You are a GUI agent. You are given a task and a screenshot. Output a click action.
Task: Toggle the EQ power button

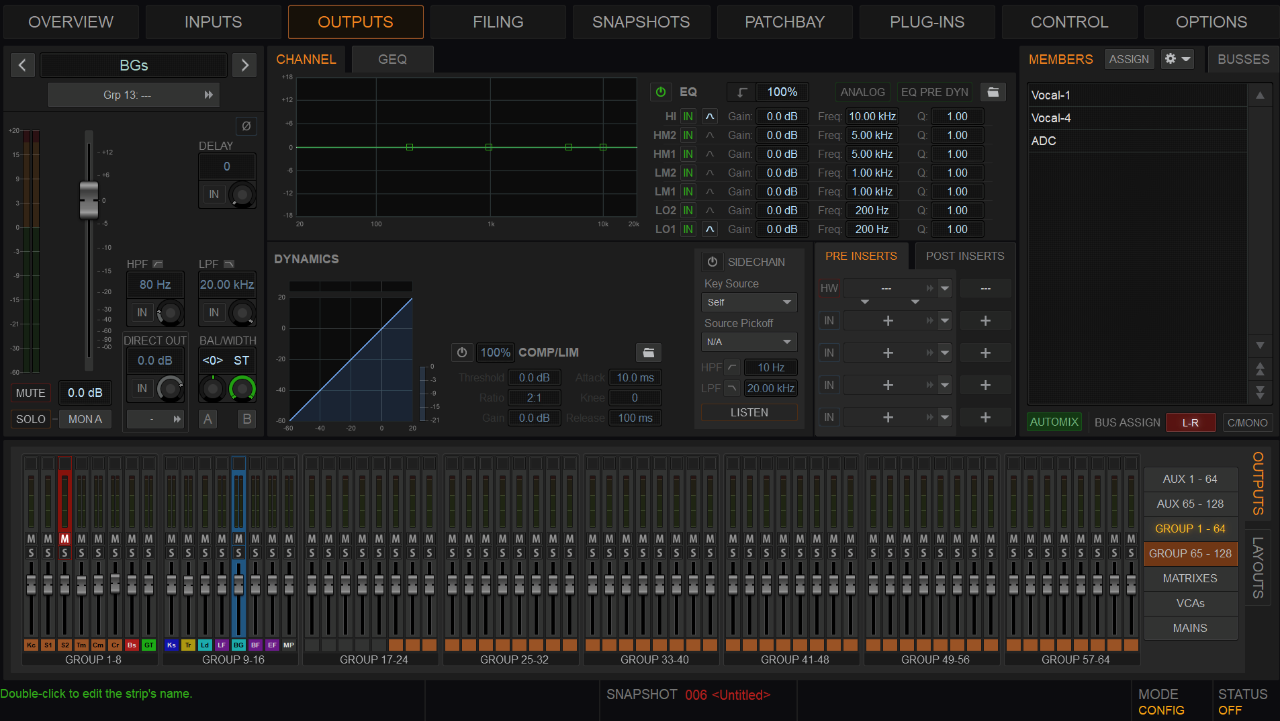pos(660,92)
